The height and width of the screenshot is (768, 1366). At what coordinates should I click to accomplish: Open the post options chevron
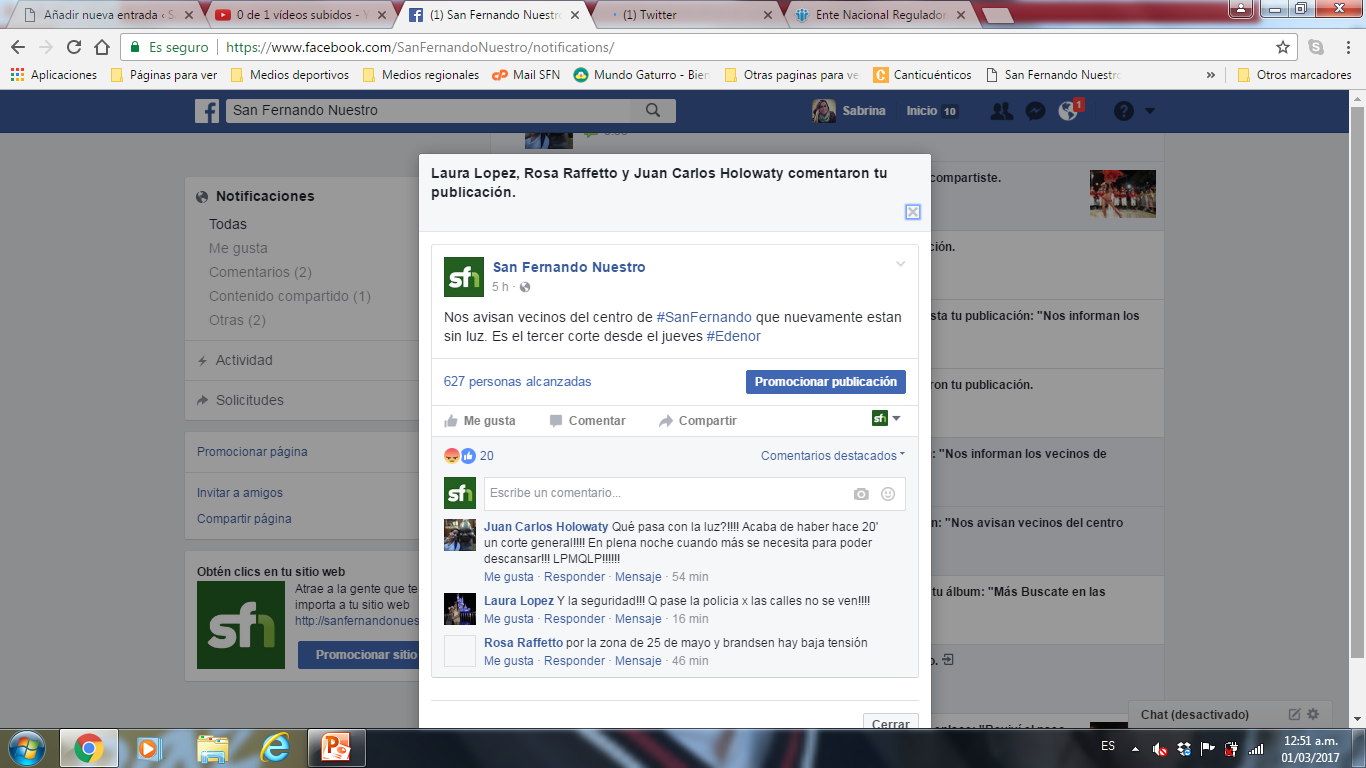click(900, 265)
